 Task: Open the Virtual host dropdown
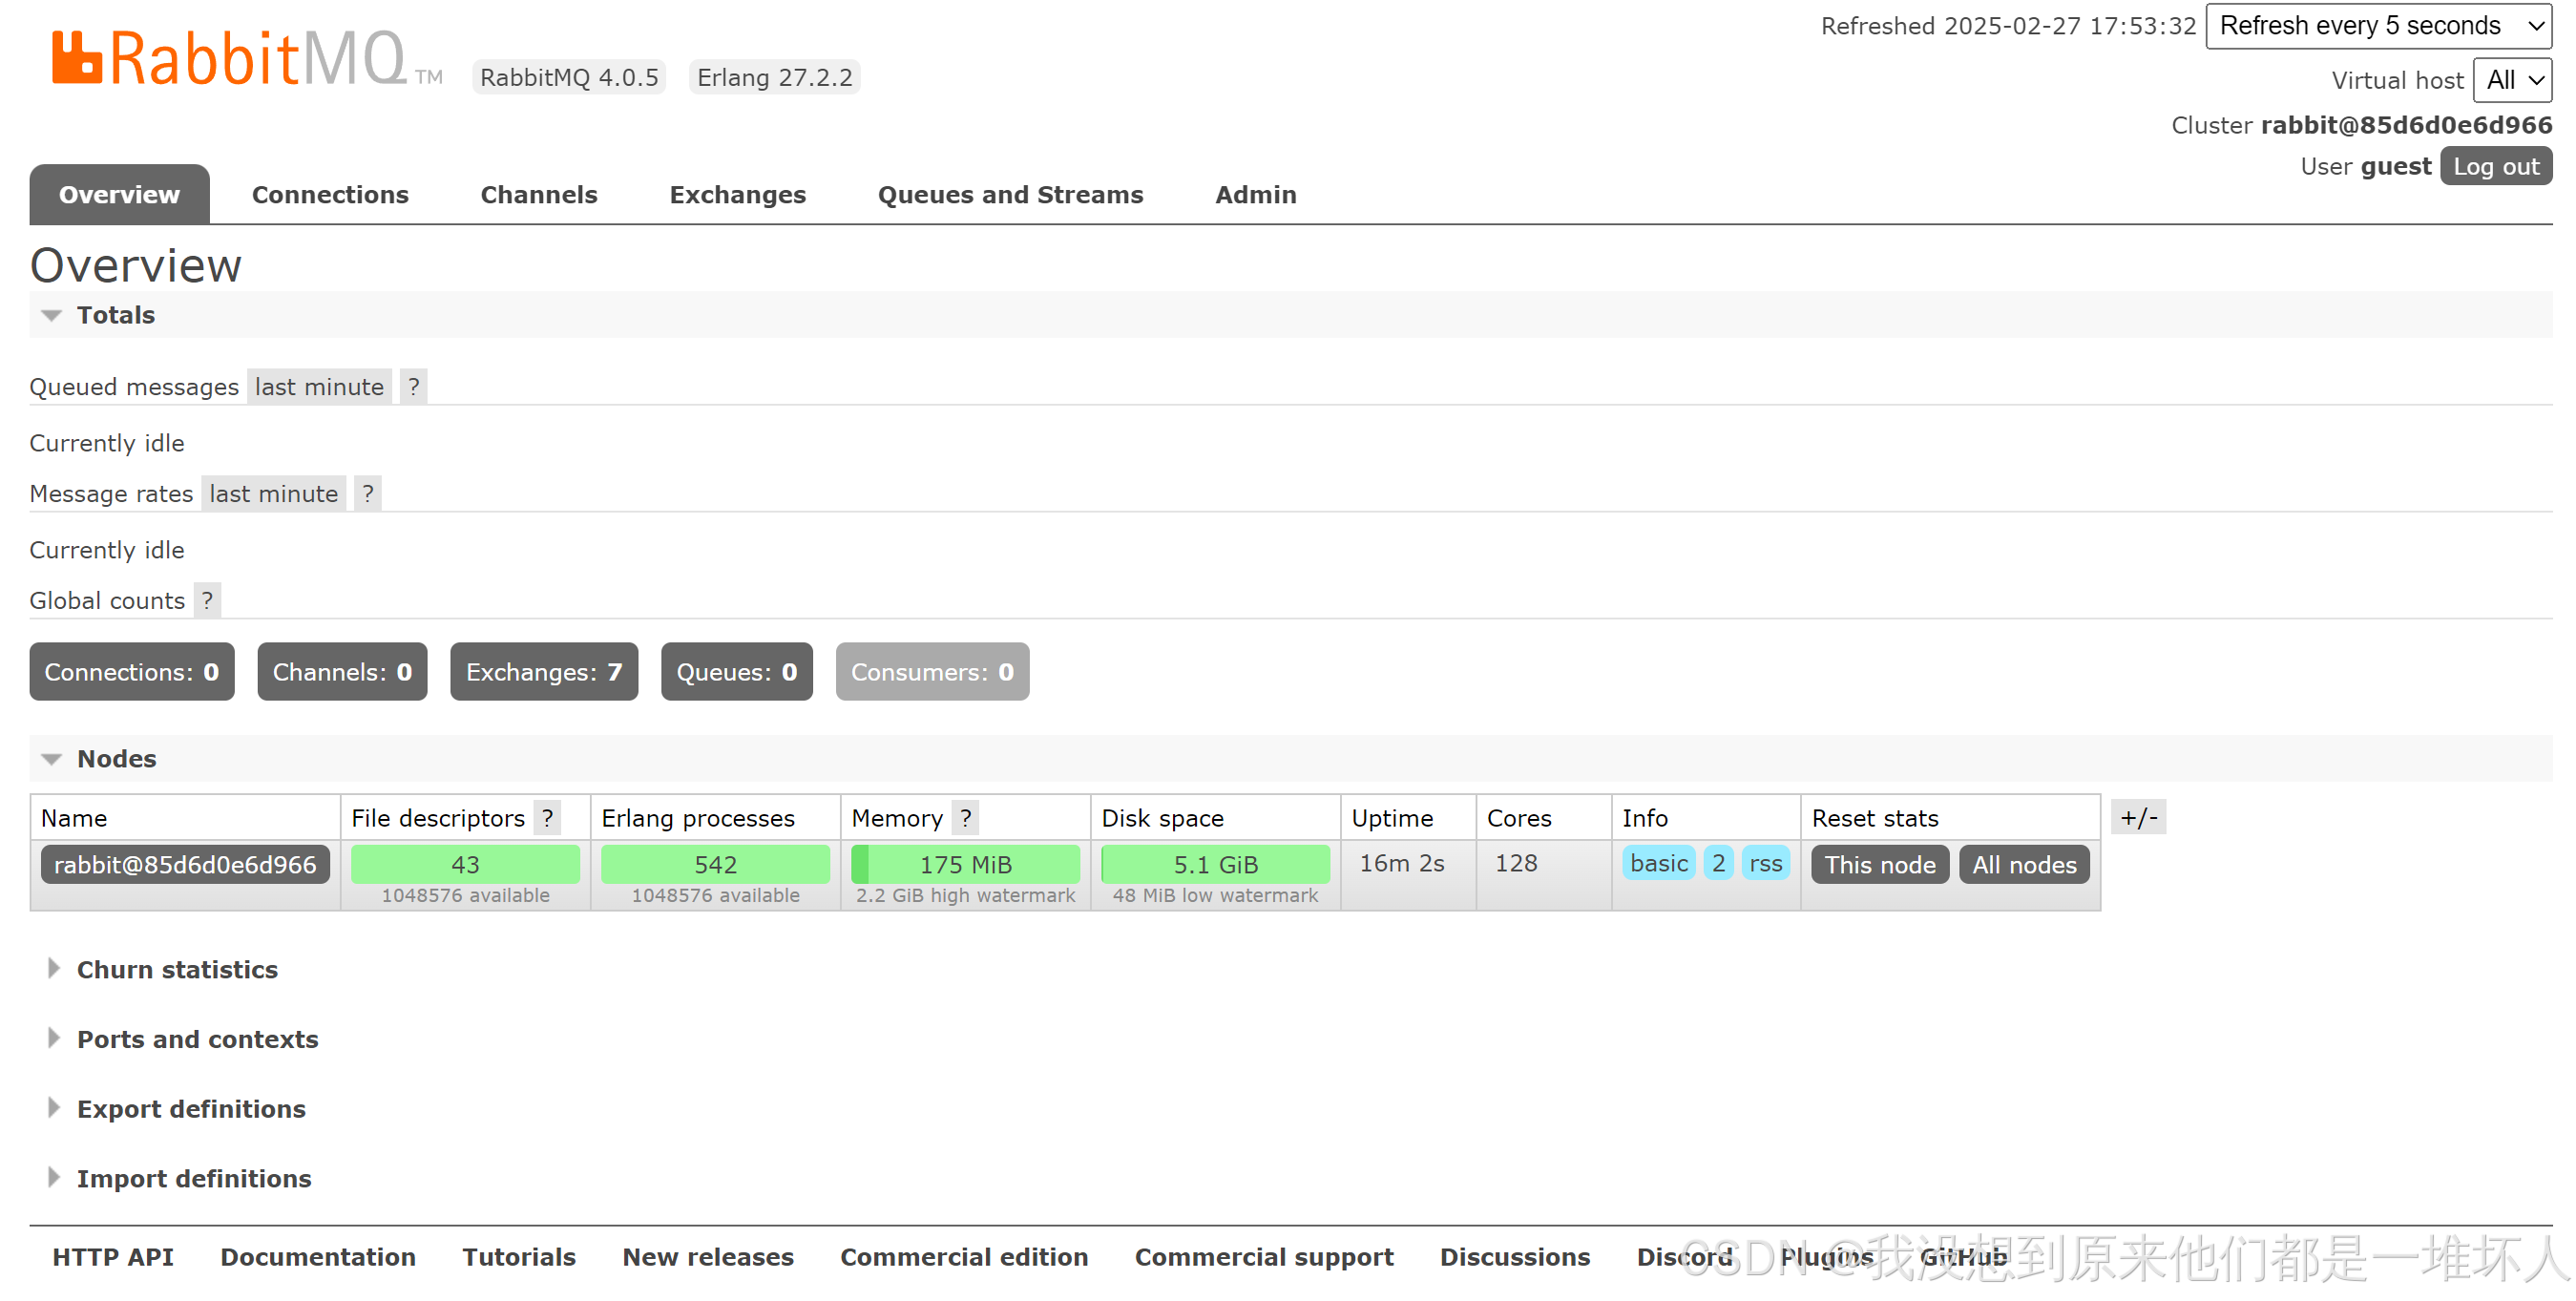point(2511,80)
